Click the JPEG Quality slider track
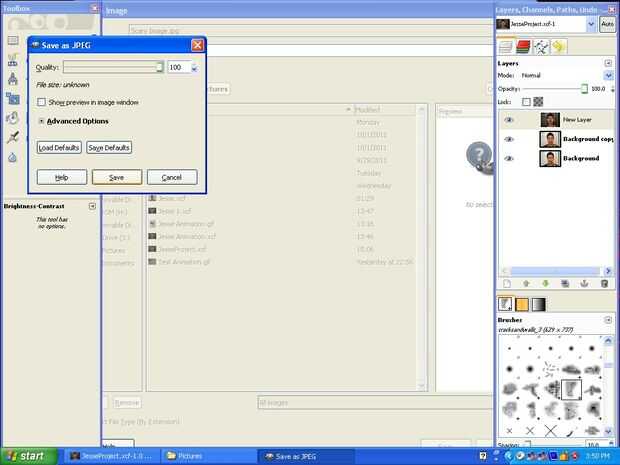This screenshot has width=620, height=465. point(113,67)
